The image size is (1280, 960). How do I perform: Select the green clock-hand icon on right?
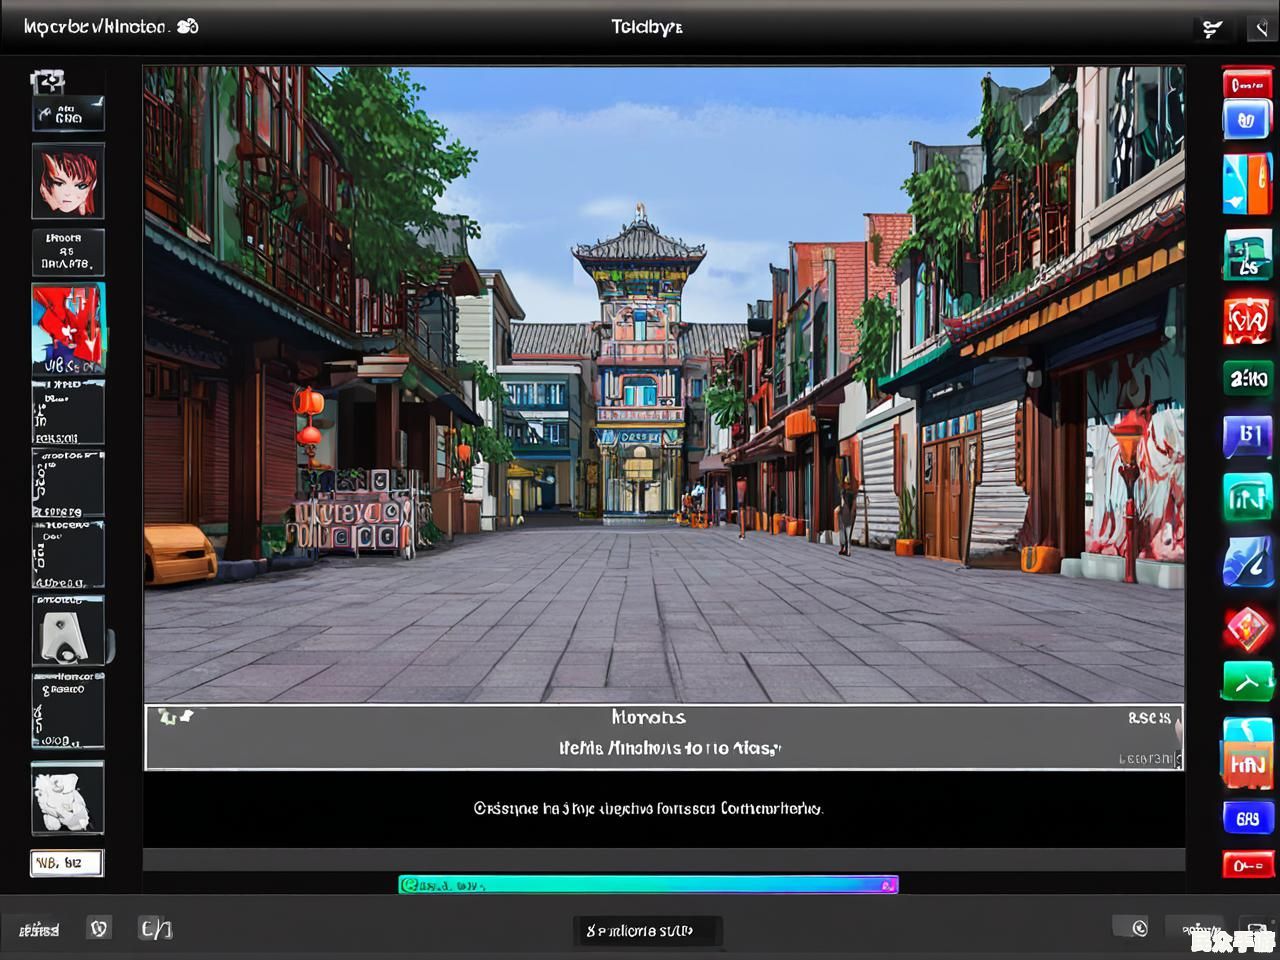pos(1247,683)
